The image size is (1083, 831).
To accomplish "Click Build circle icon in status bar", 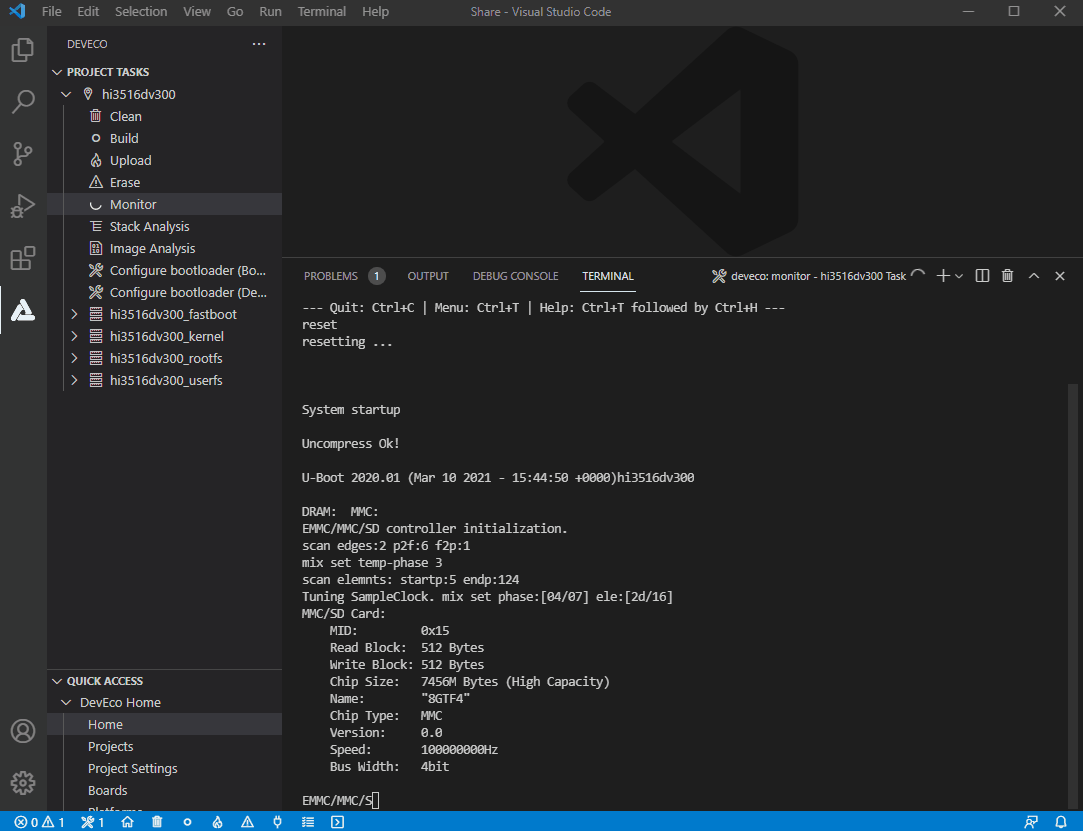I will 187,822.
